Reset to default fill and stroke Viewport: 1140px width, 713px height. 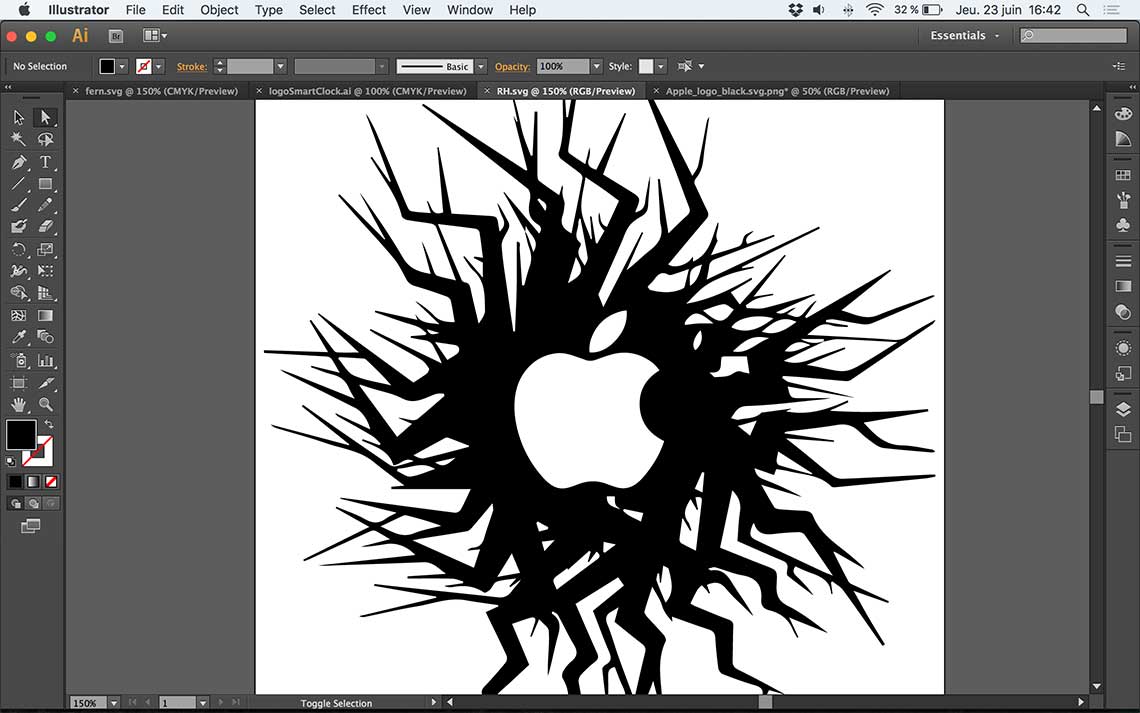coord(11,462)
